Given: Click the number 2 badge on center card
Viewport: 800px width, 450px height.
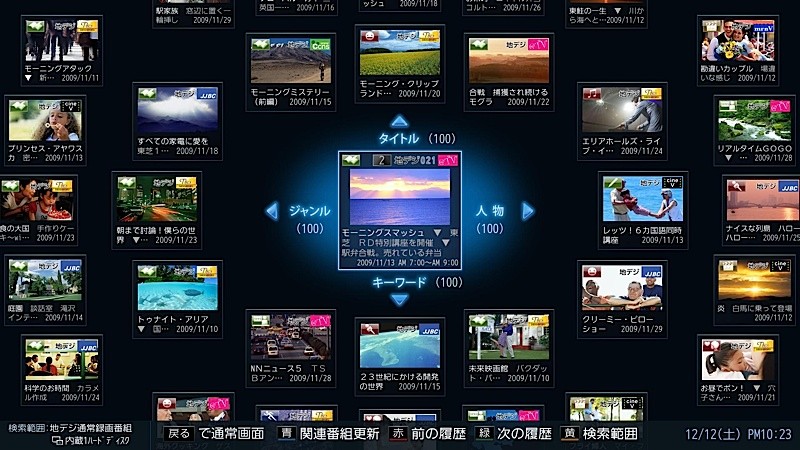Looking at the screenshot, I should point(381,160).
